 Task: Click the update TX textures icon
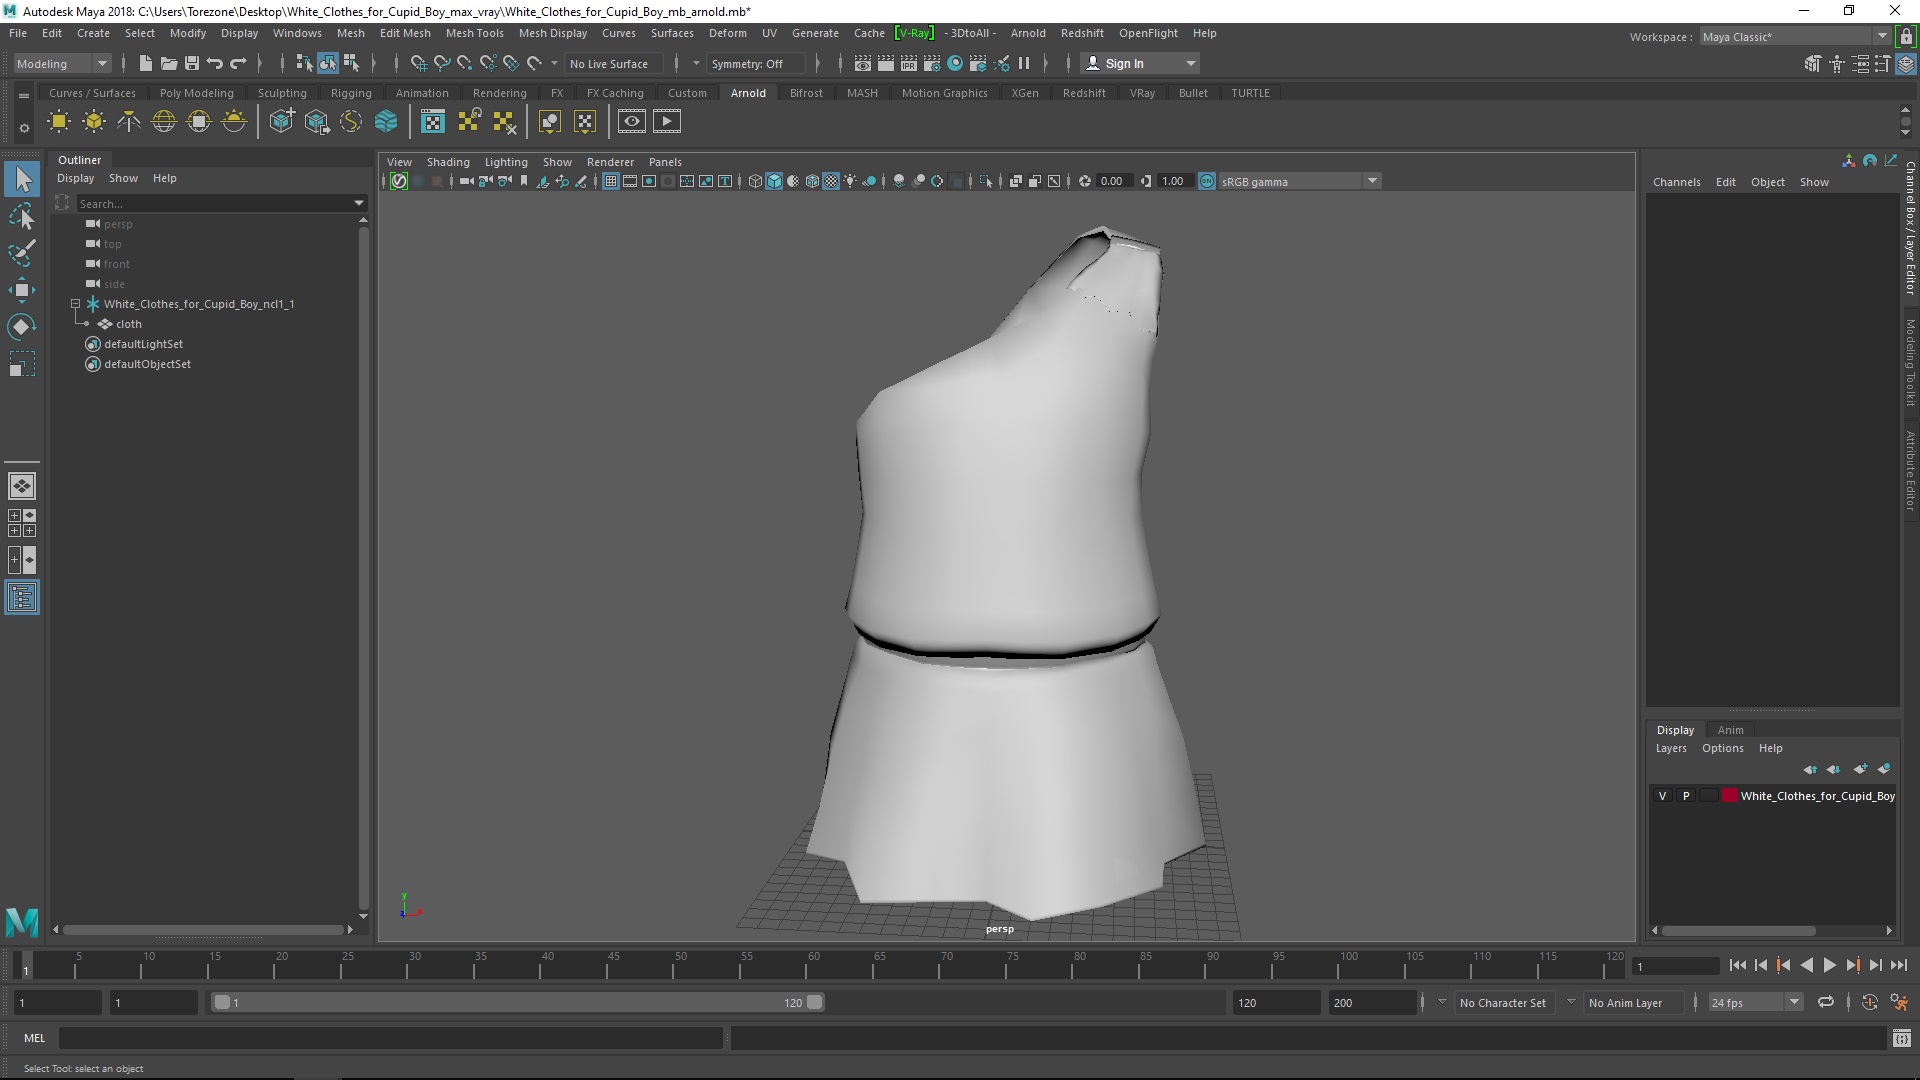point(469,122)
